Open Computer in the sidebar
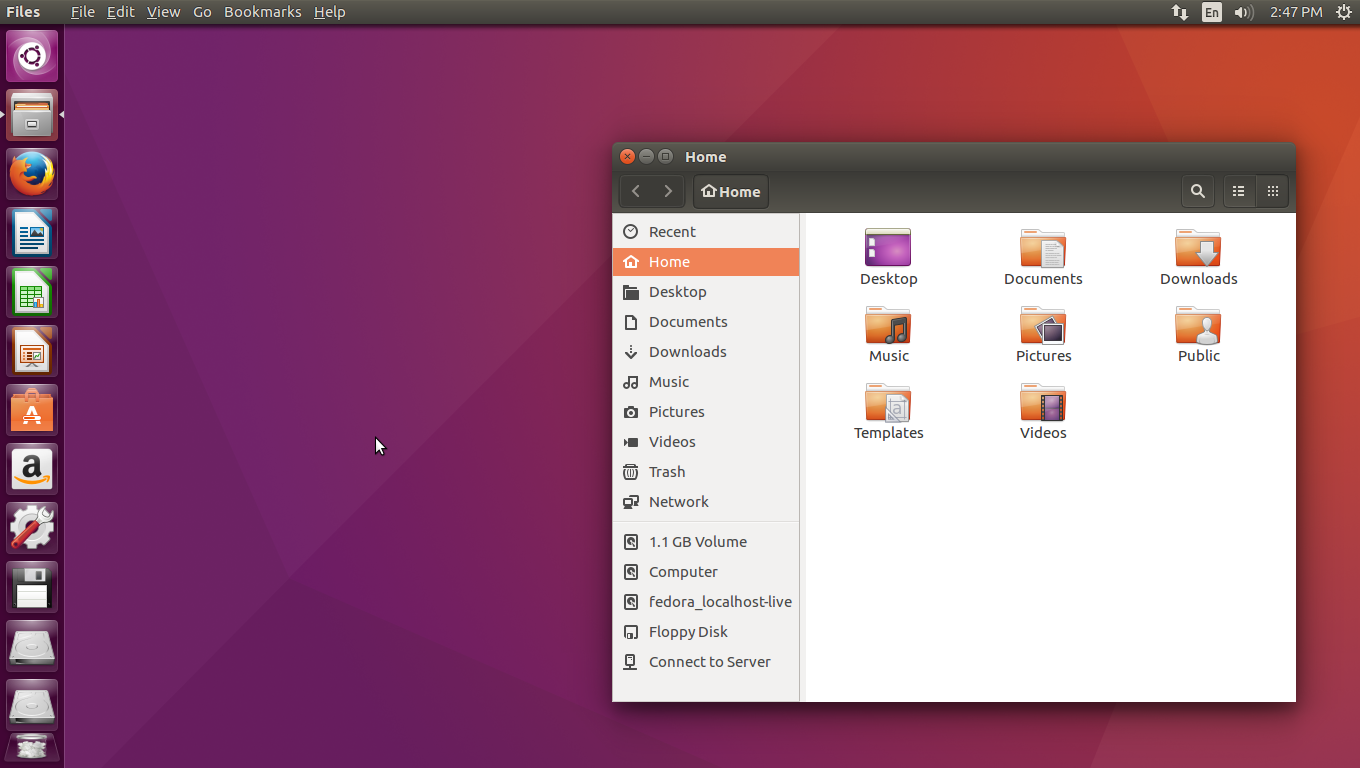1360x768 pixels. [x=705, y=571]
